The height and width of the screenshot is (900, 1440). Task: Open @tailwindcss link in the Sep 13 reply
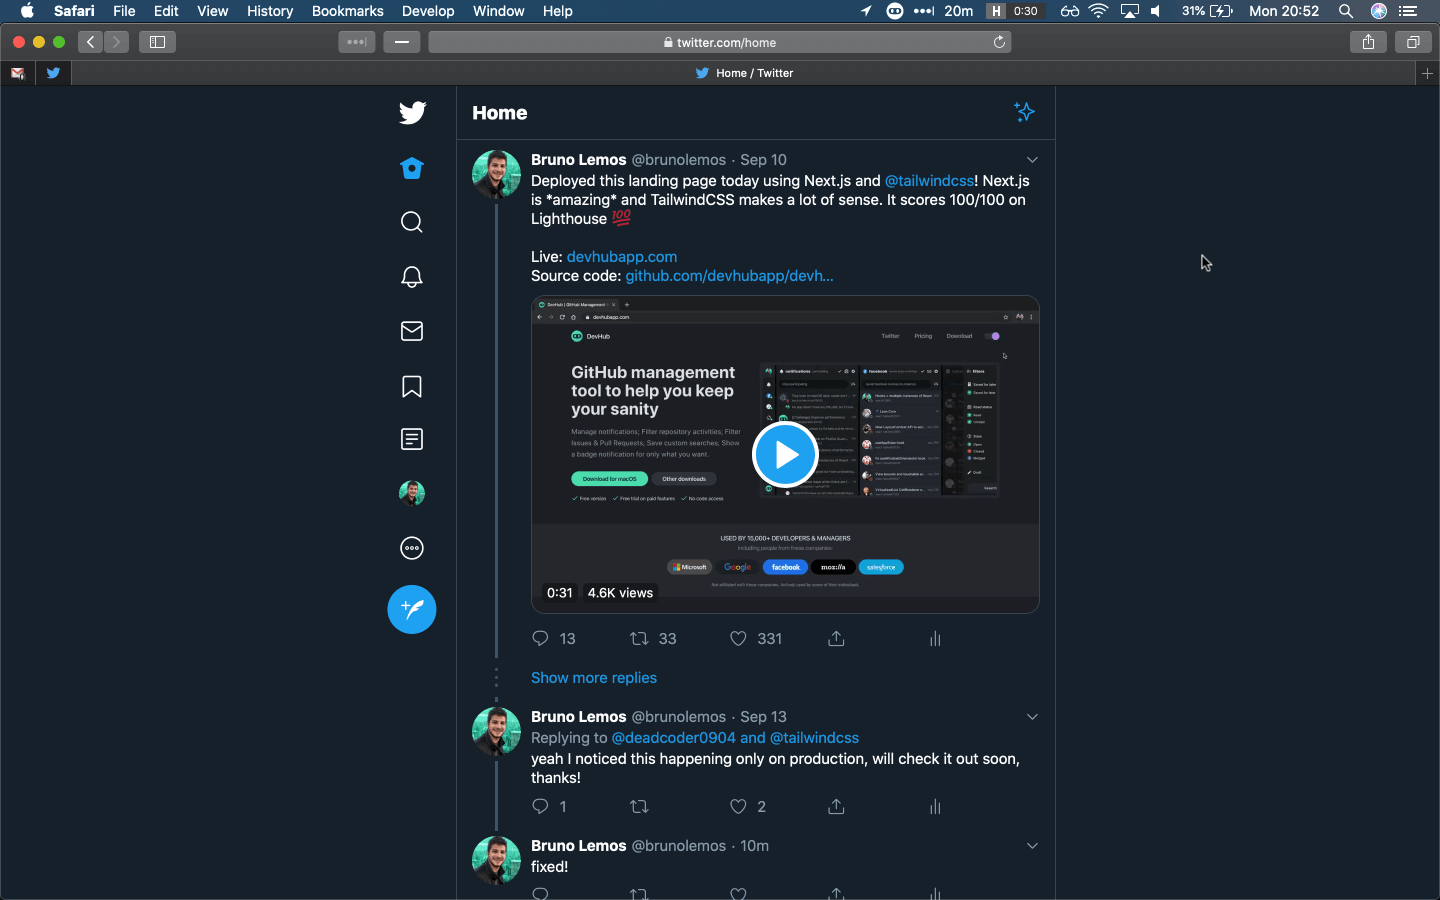[814, 738]
